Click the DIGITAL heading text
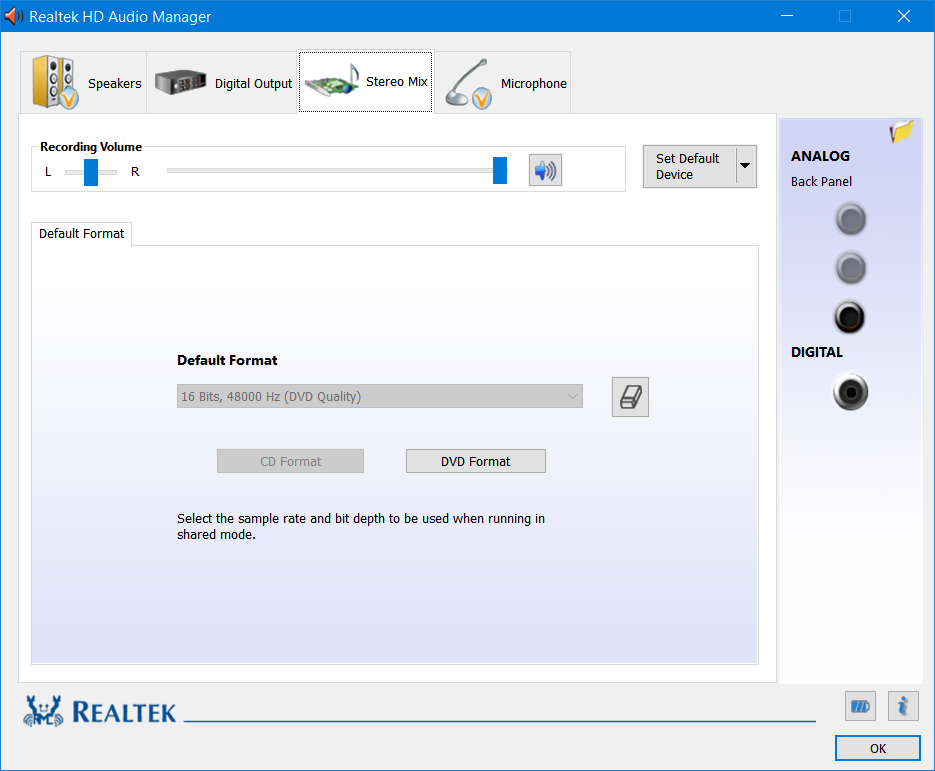The width and height of the screenshot is (935, 771). tap(816, 352)
